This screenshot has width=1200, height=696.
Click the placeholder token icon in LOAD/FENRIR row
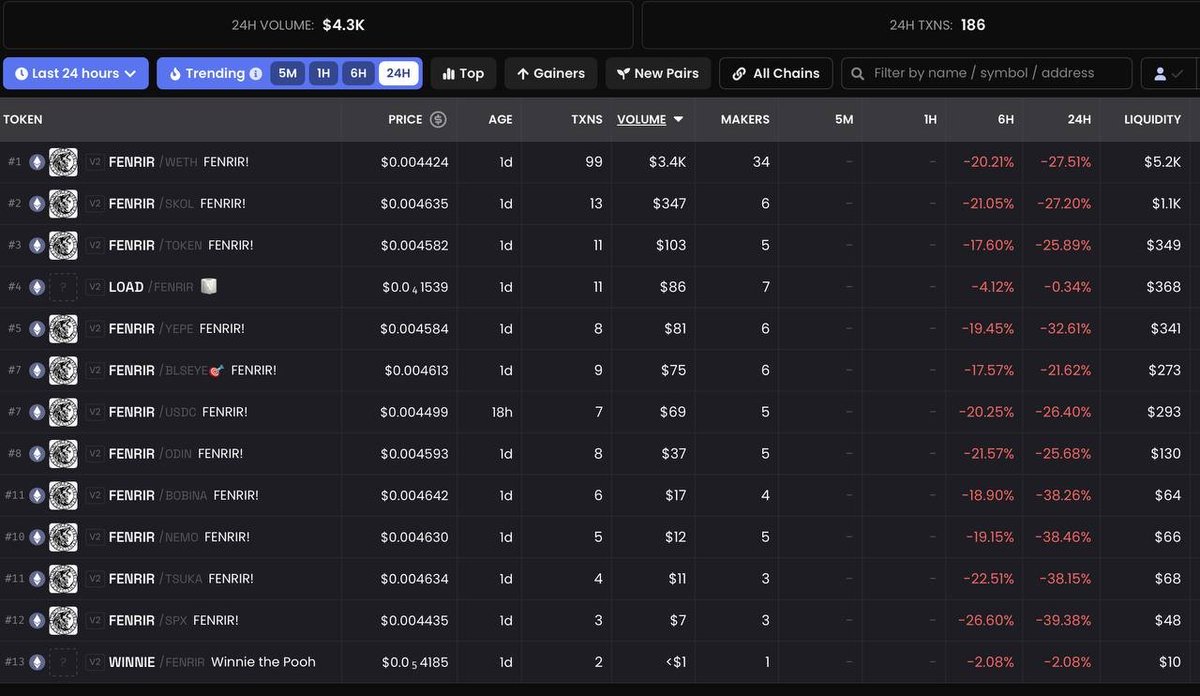[x=63, y=287]
